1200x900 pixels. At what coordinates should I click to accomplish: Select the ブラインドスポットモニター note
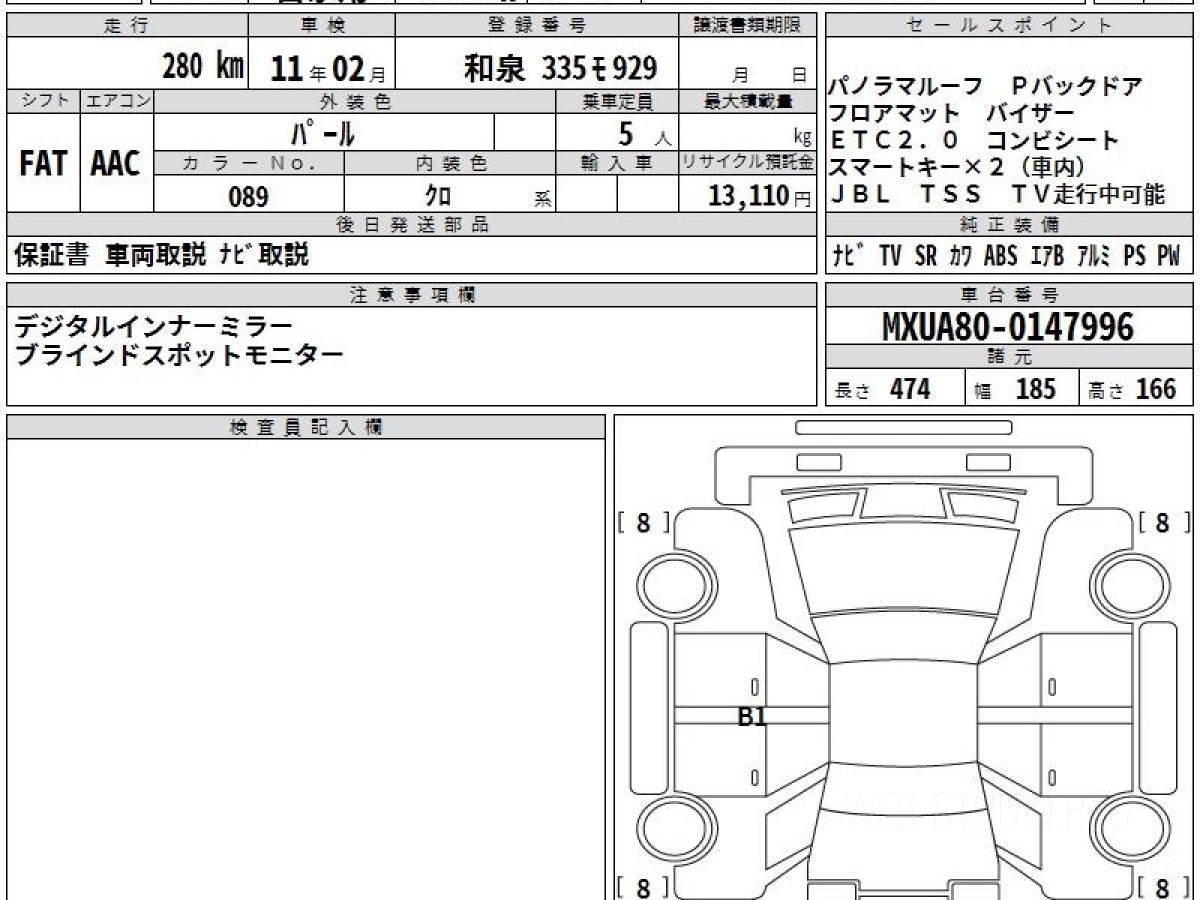click(179, 355)
